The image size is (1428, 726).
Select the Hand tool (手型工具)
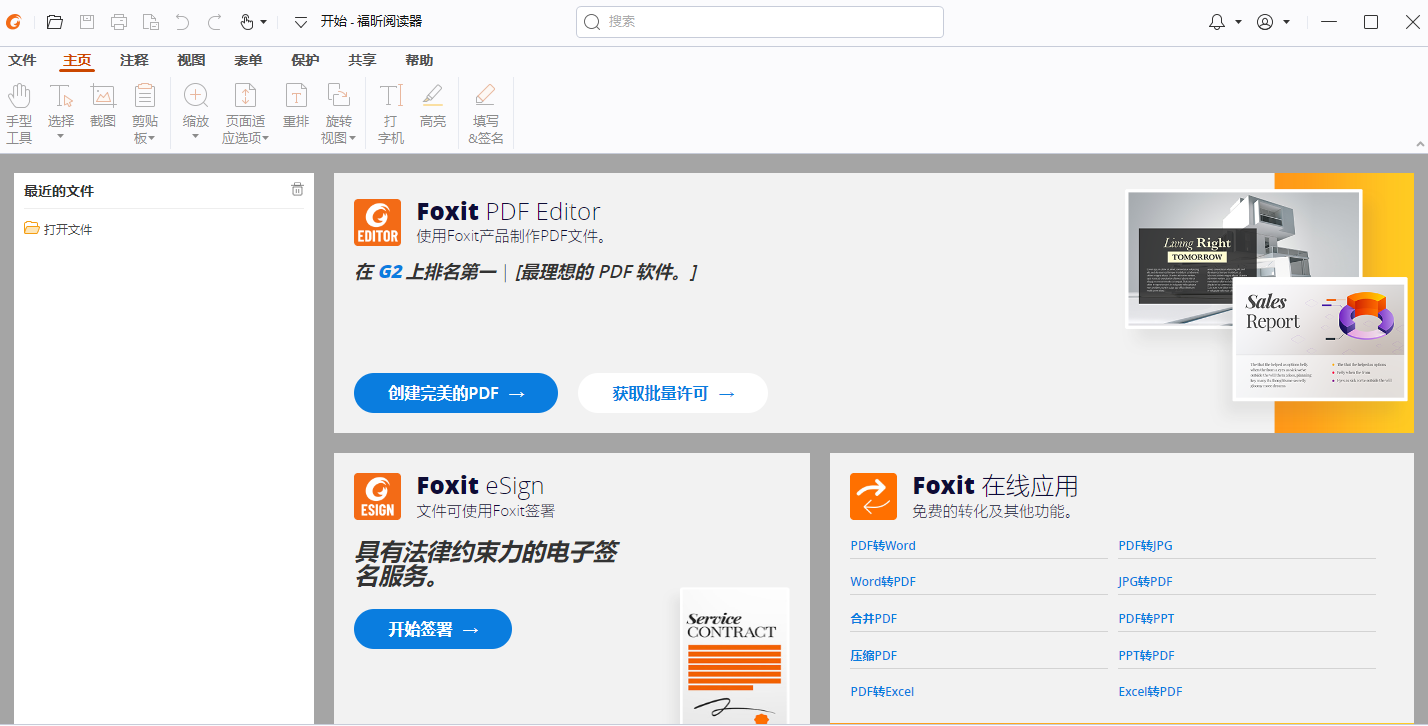[x=19, y=113]
